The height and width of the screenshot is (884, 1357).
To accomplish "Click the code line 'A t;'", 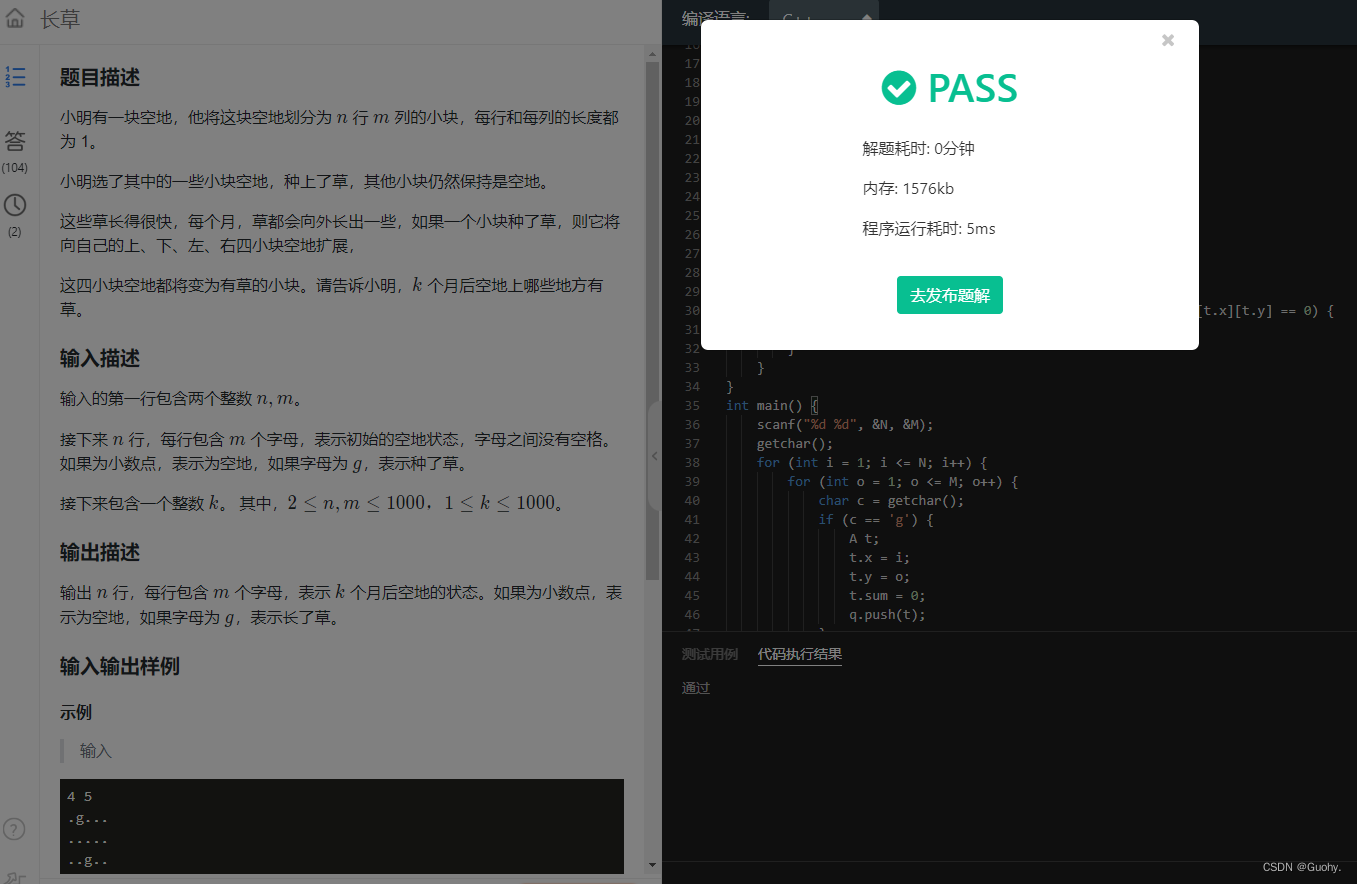I will click(864, 538).
